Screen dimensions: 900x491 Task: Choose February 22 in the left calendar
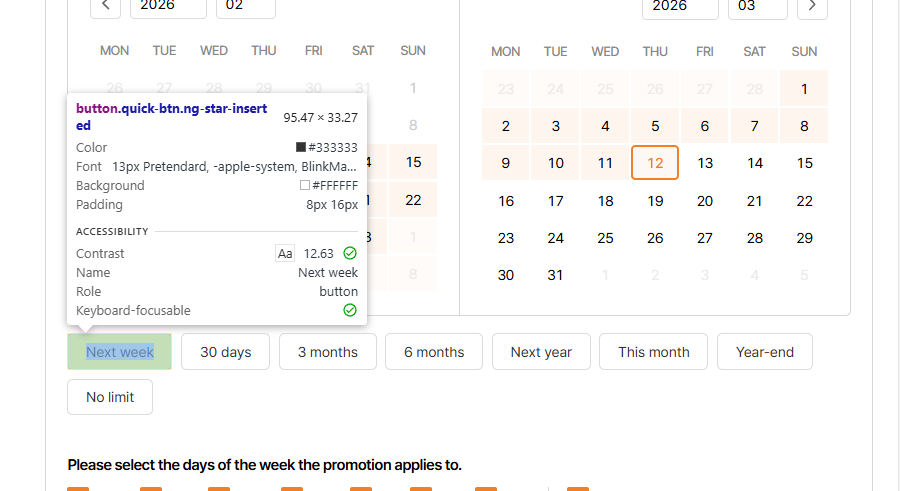click(x=413, y=200)
